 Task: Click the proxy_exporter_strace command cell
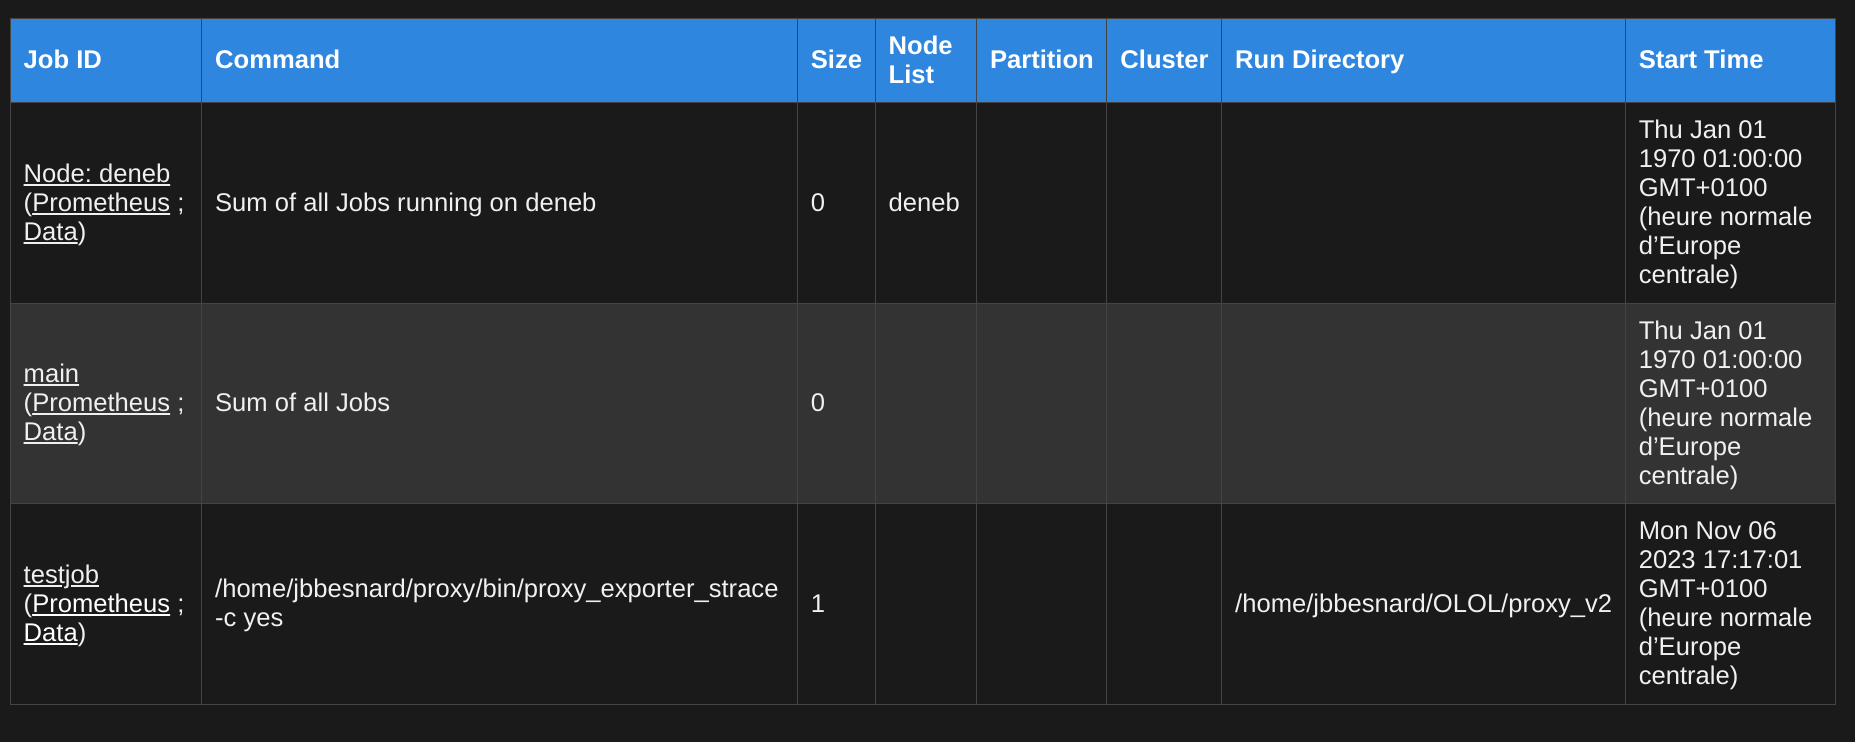pos(496,602)
